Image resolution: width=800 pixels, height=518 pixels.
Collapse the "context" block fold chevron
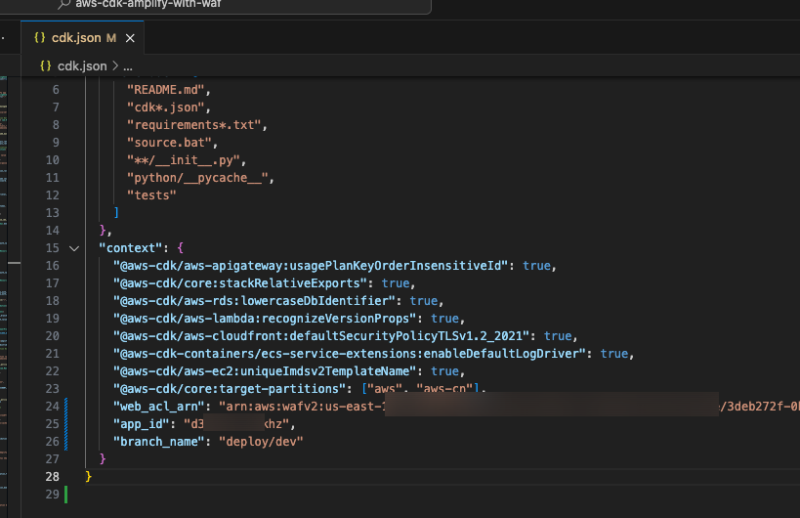pyautogui.click(x=74, y=247)
